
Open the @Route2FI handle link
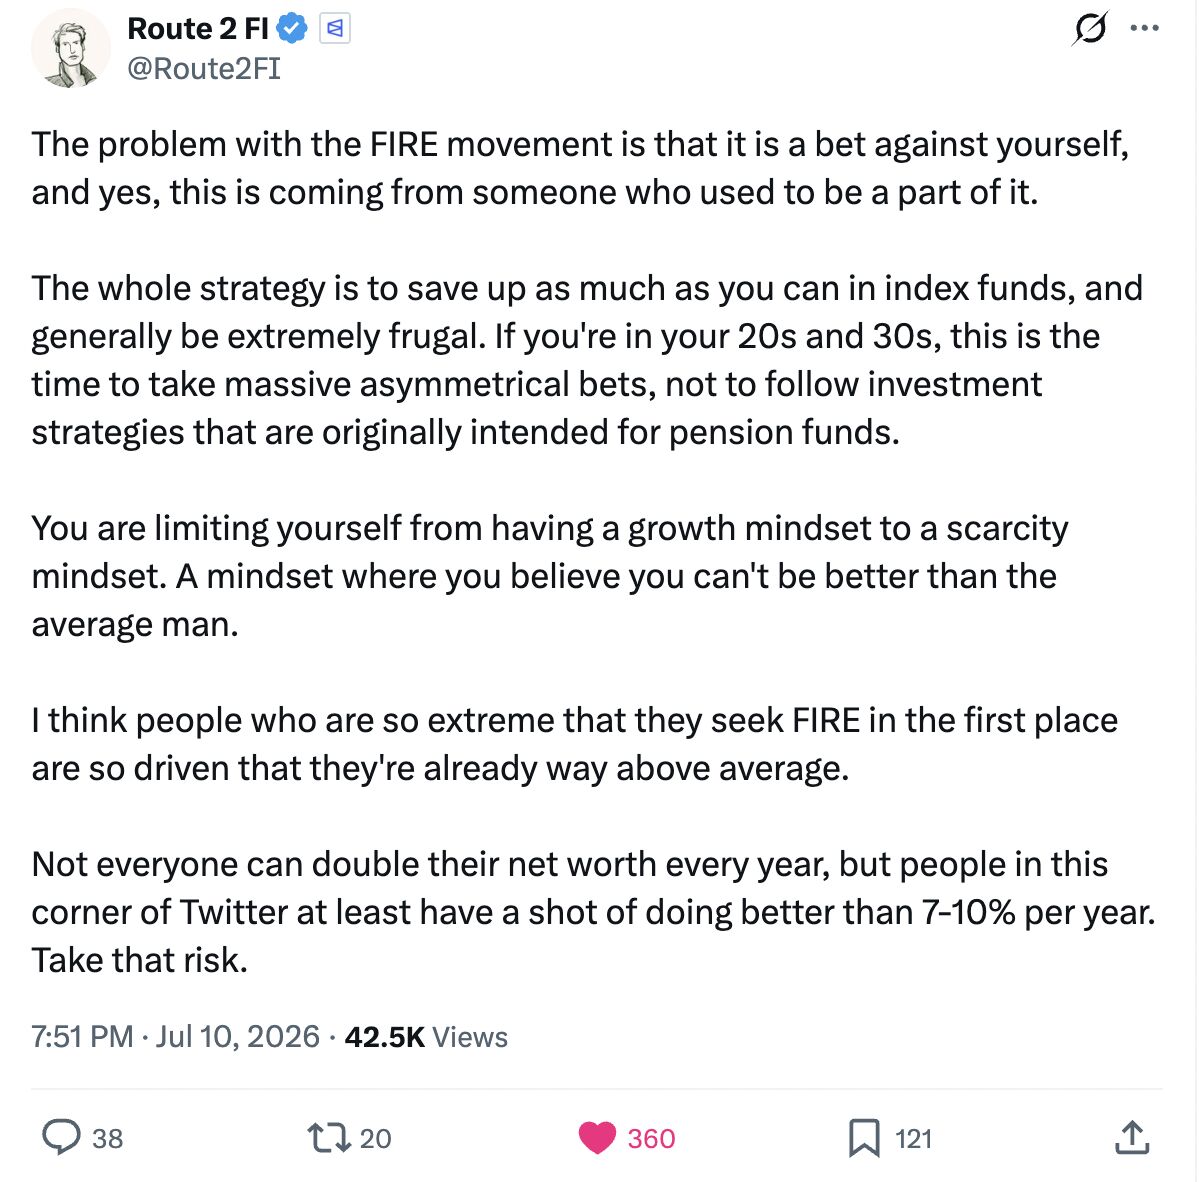tap(204, 68)
